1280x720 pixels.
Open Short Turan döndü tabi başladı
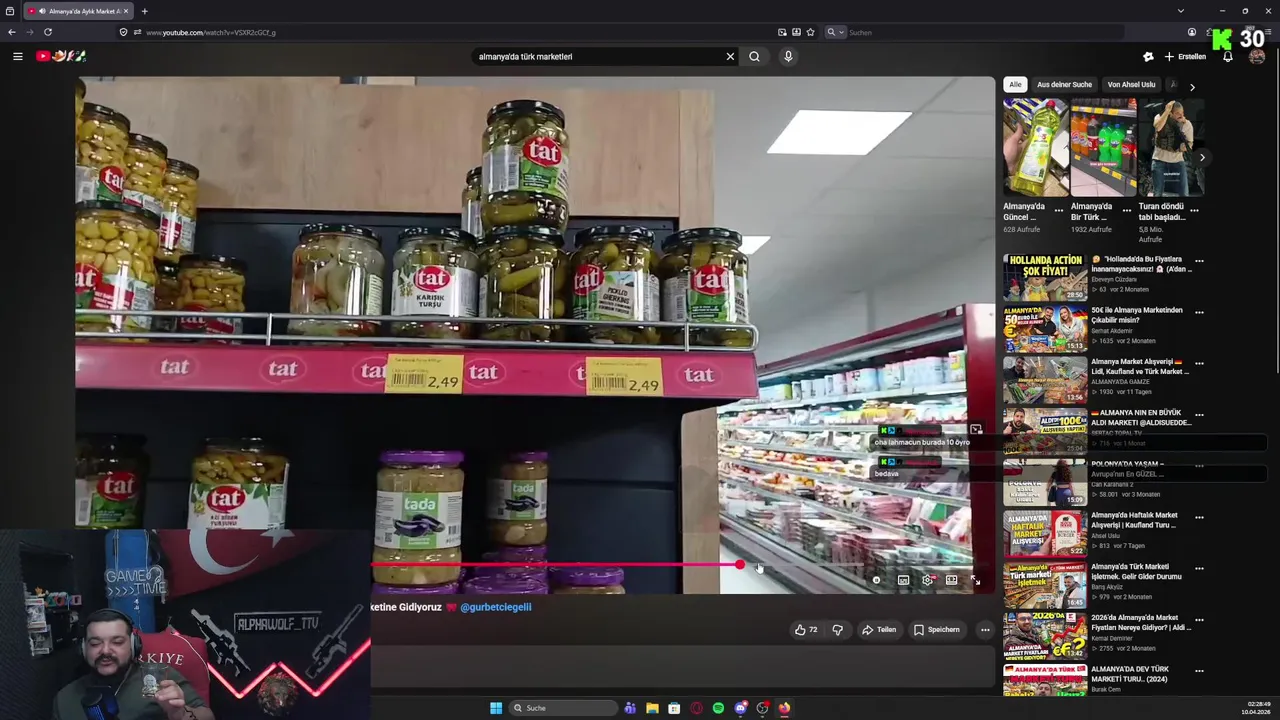click(1171, 147)
